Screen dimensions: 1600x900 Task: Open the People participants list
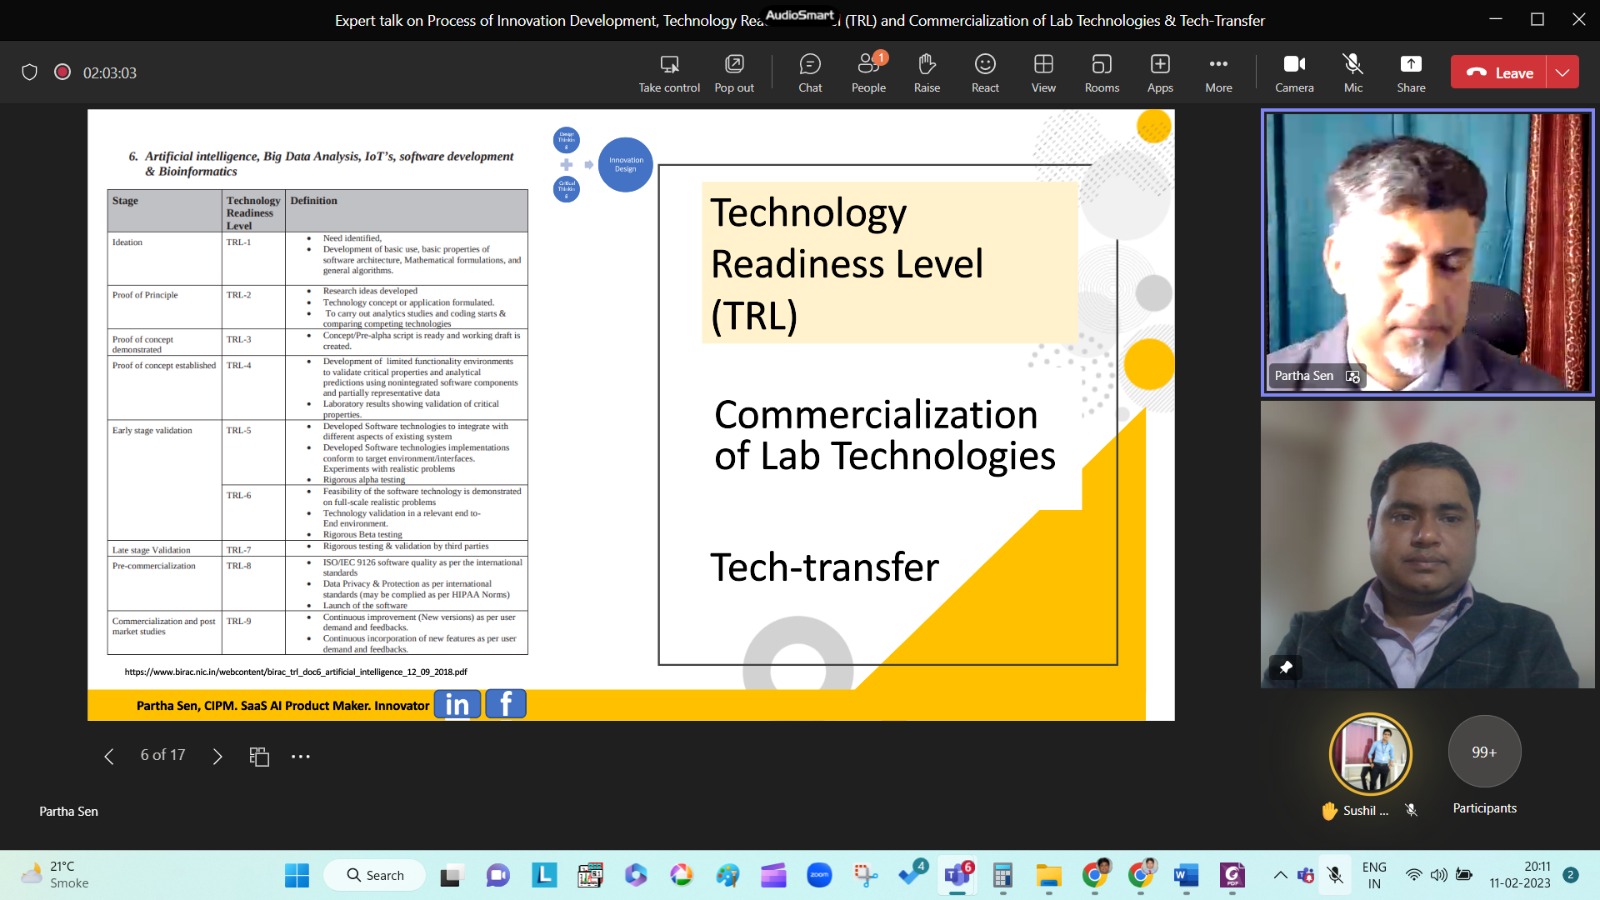tap(868, 73)
